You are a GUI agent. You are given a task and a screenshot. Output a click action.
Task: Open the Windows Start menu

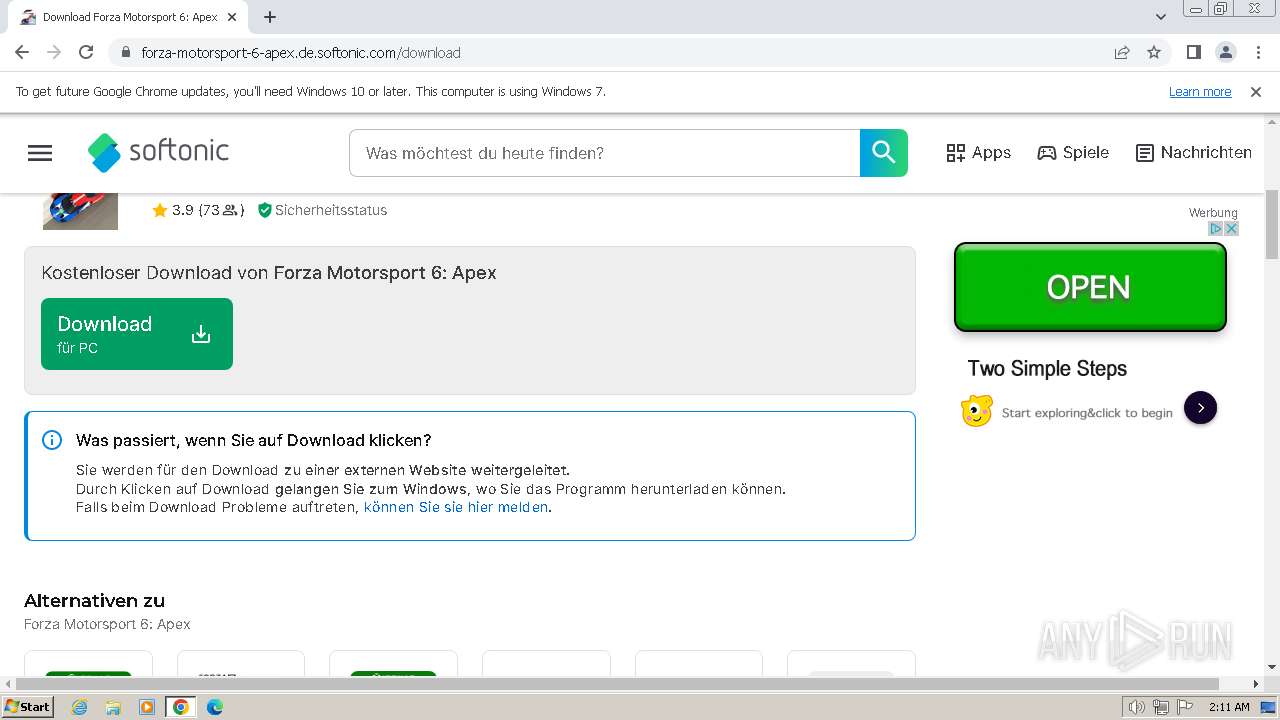pos(28,706)
